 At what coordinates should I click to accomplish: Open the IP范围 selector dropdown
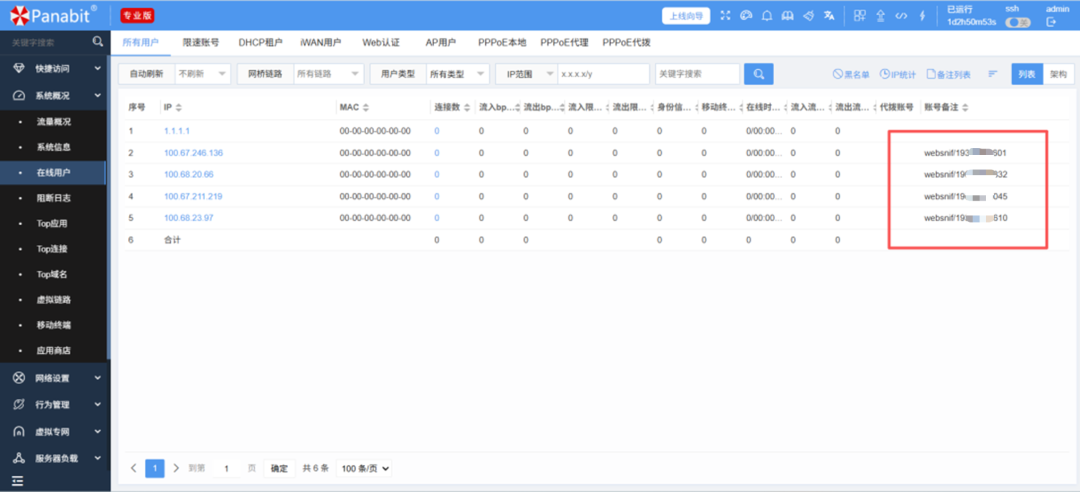pos(526,74)
